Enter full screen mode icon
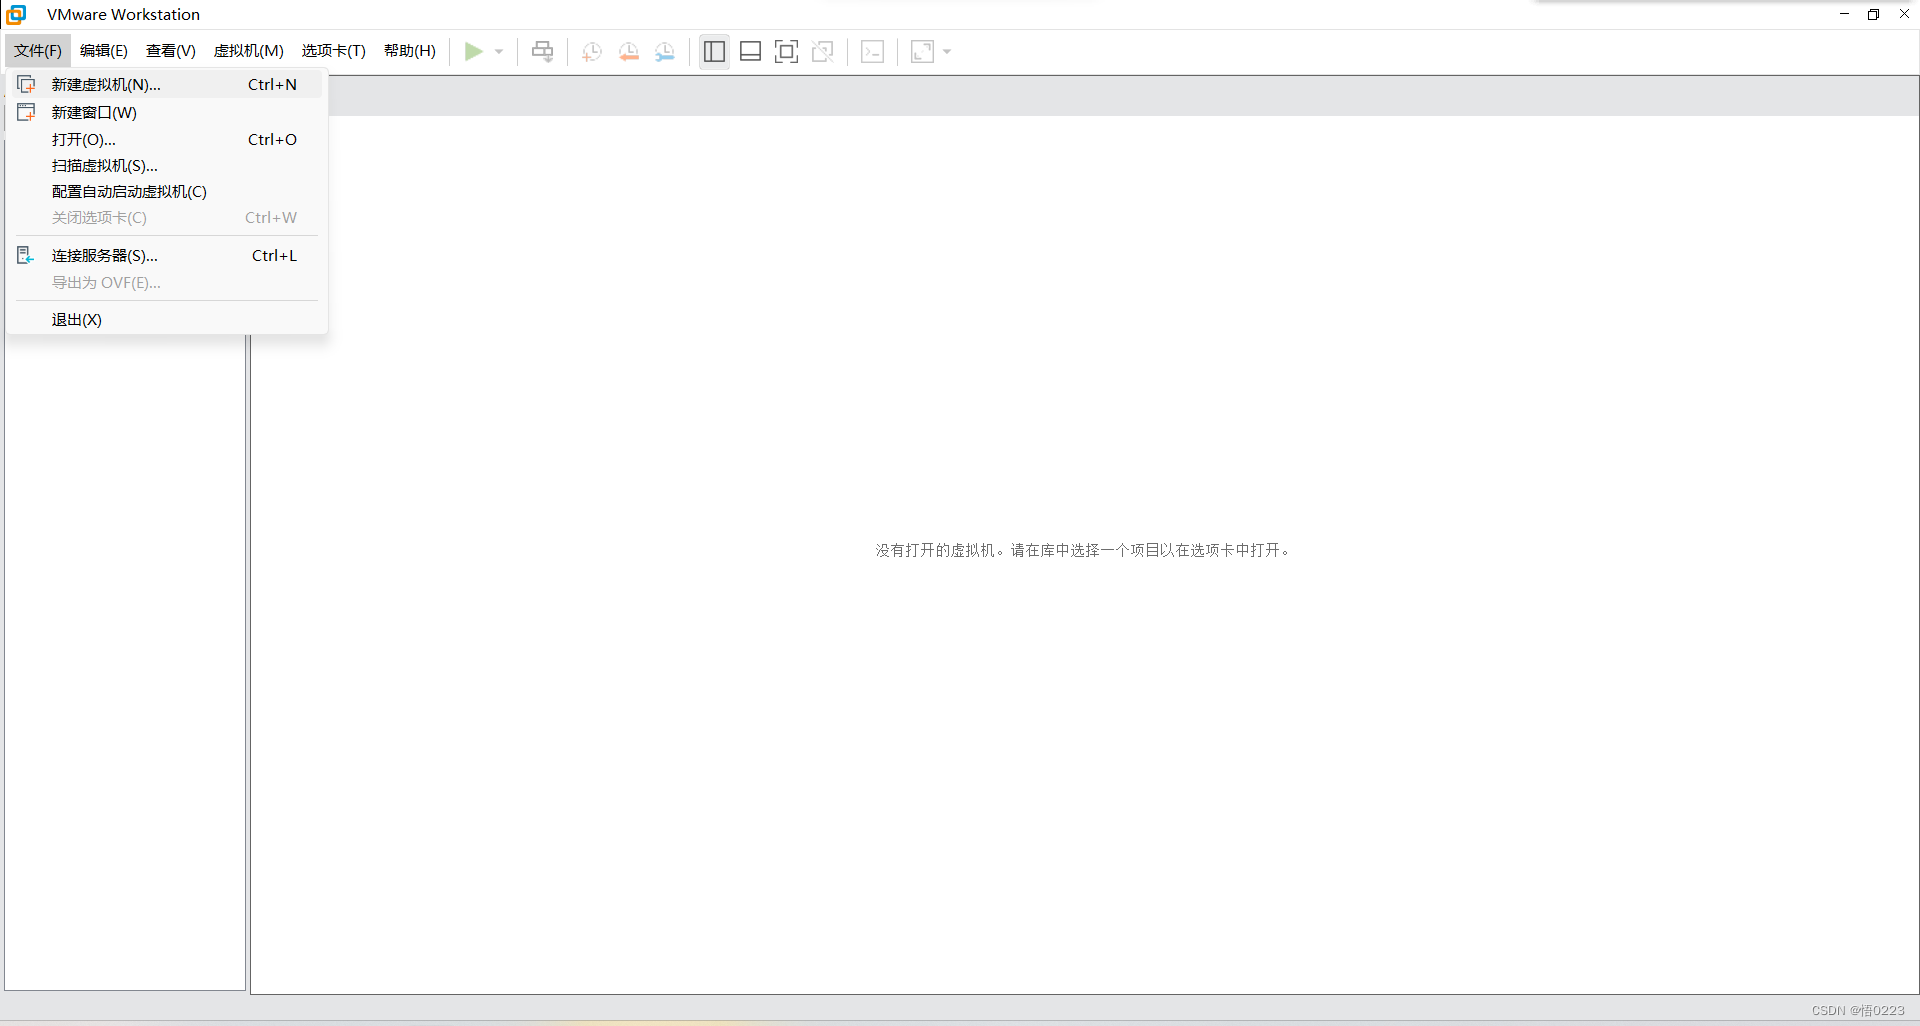Image resolution: width=1920 pixels, height=1026 pixels. (x=787, y=51)
